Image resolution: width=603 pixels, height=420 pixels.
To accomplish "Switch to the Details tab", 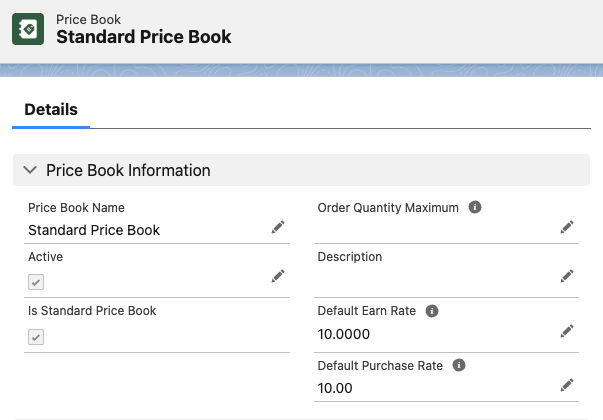I will click(51, 110).
